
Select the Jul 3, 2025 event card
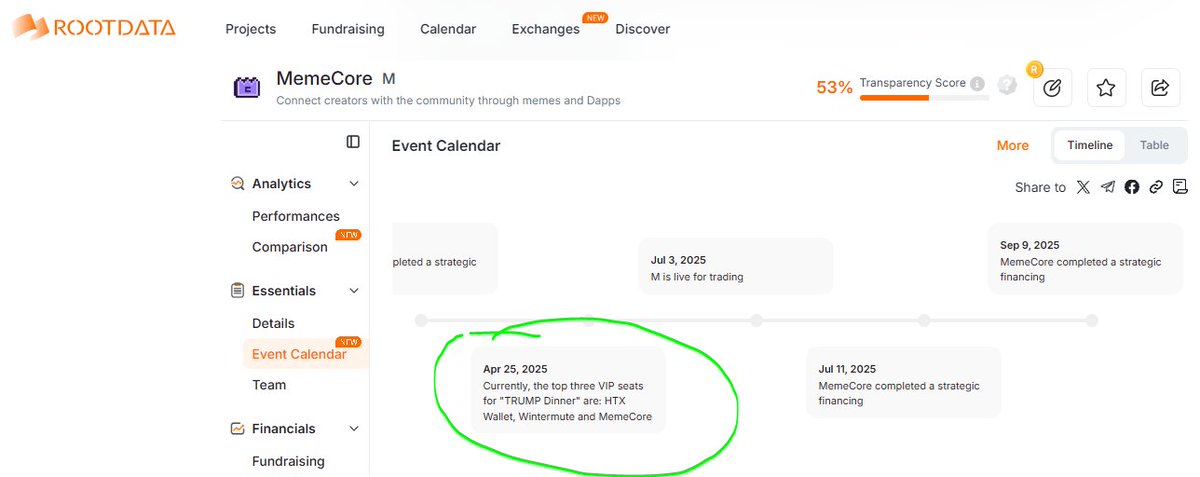click(736, 266)
